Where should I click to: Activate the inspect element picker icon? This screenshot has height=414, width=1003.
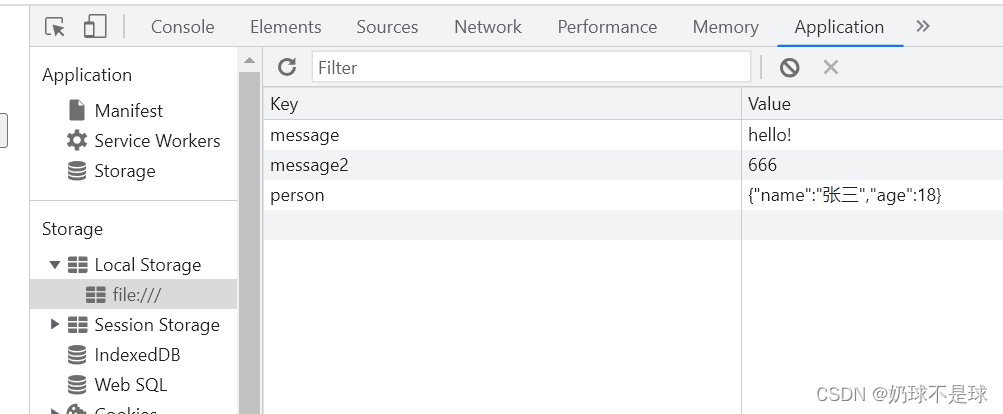tap(55, 27)
